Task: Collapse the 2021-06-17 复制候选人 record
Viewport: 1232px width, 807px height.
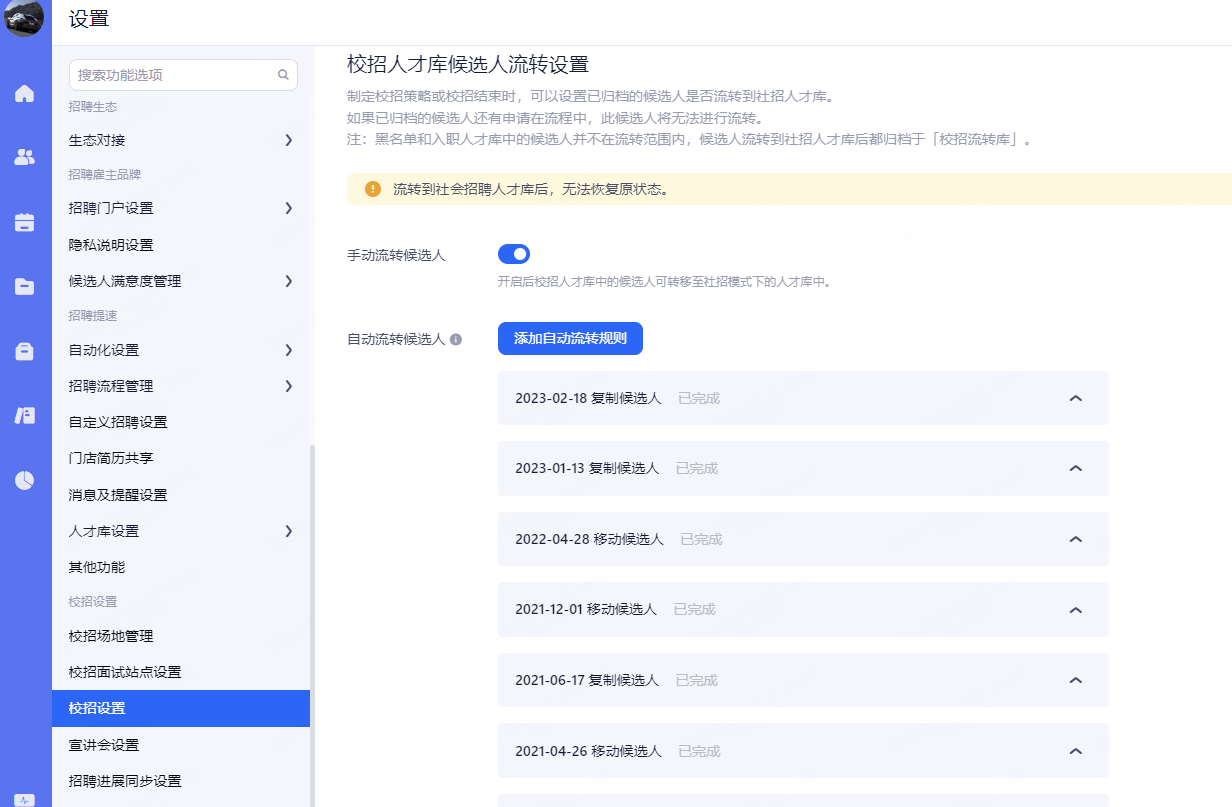Action: (x=1076, y=680)
